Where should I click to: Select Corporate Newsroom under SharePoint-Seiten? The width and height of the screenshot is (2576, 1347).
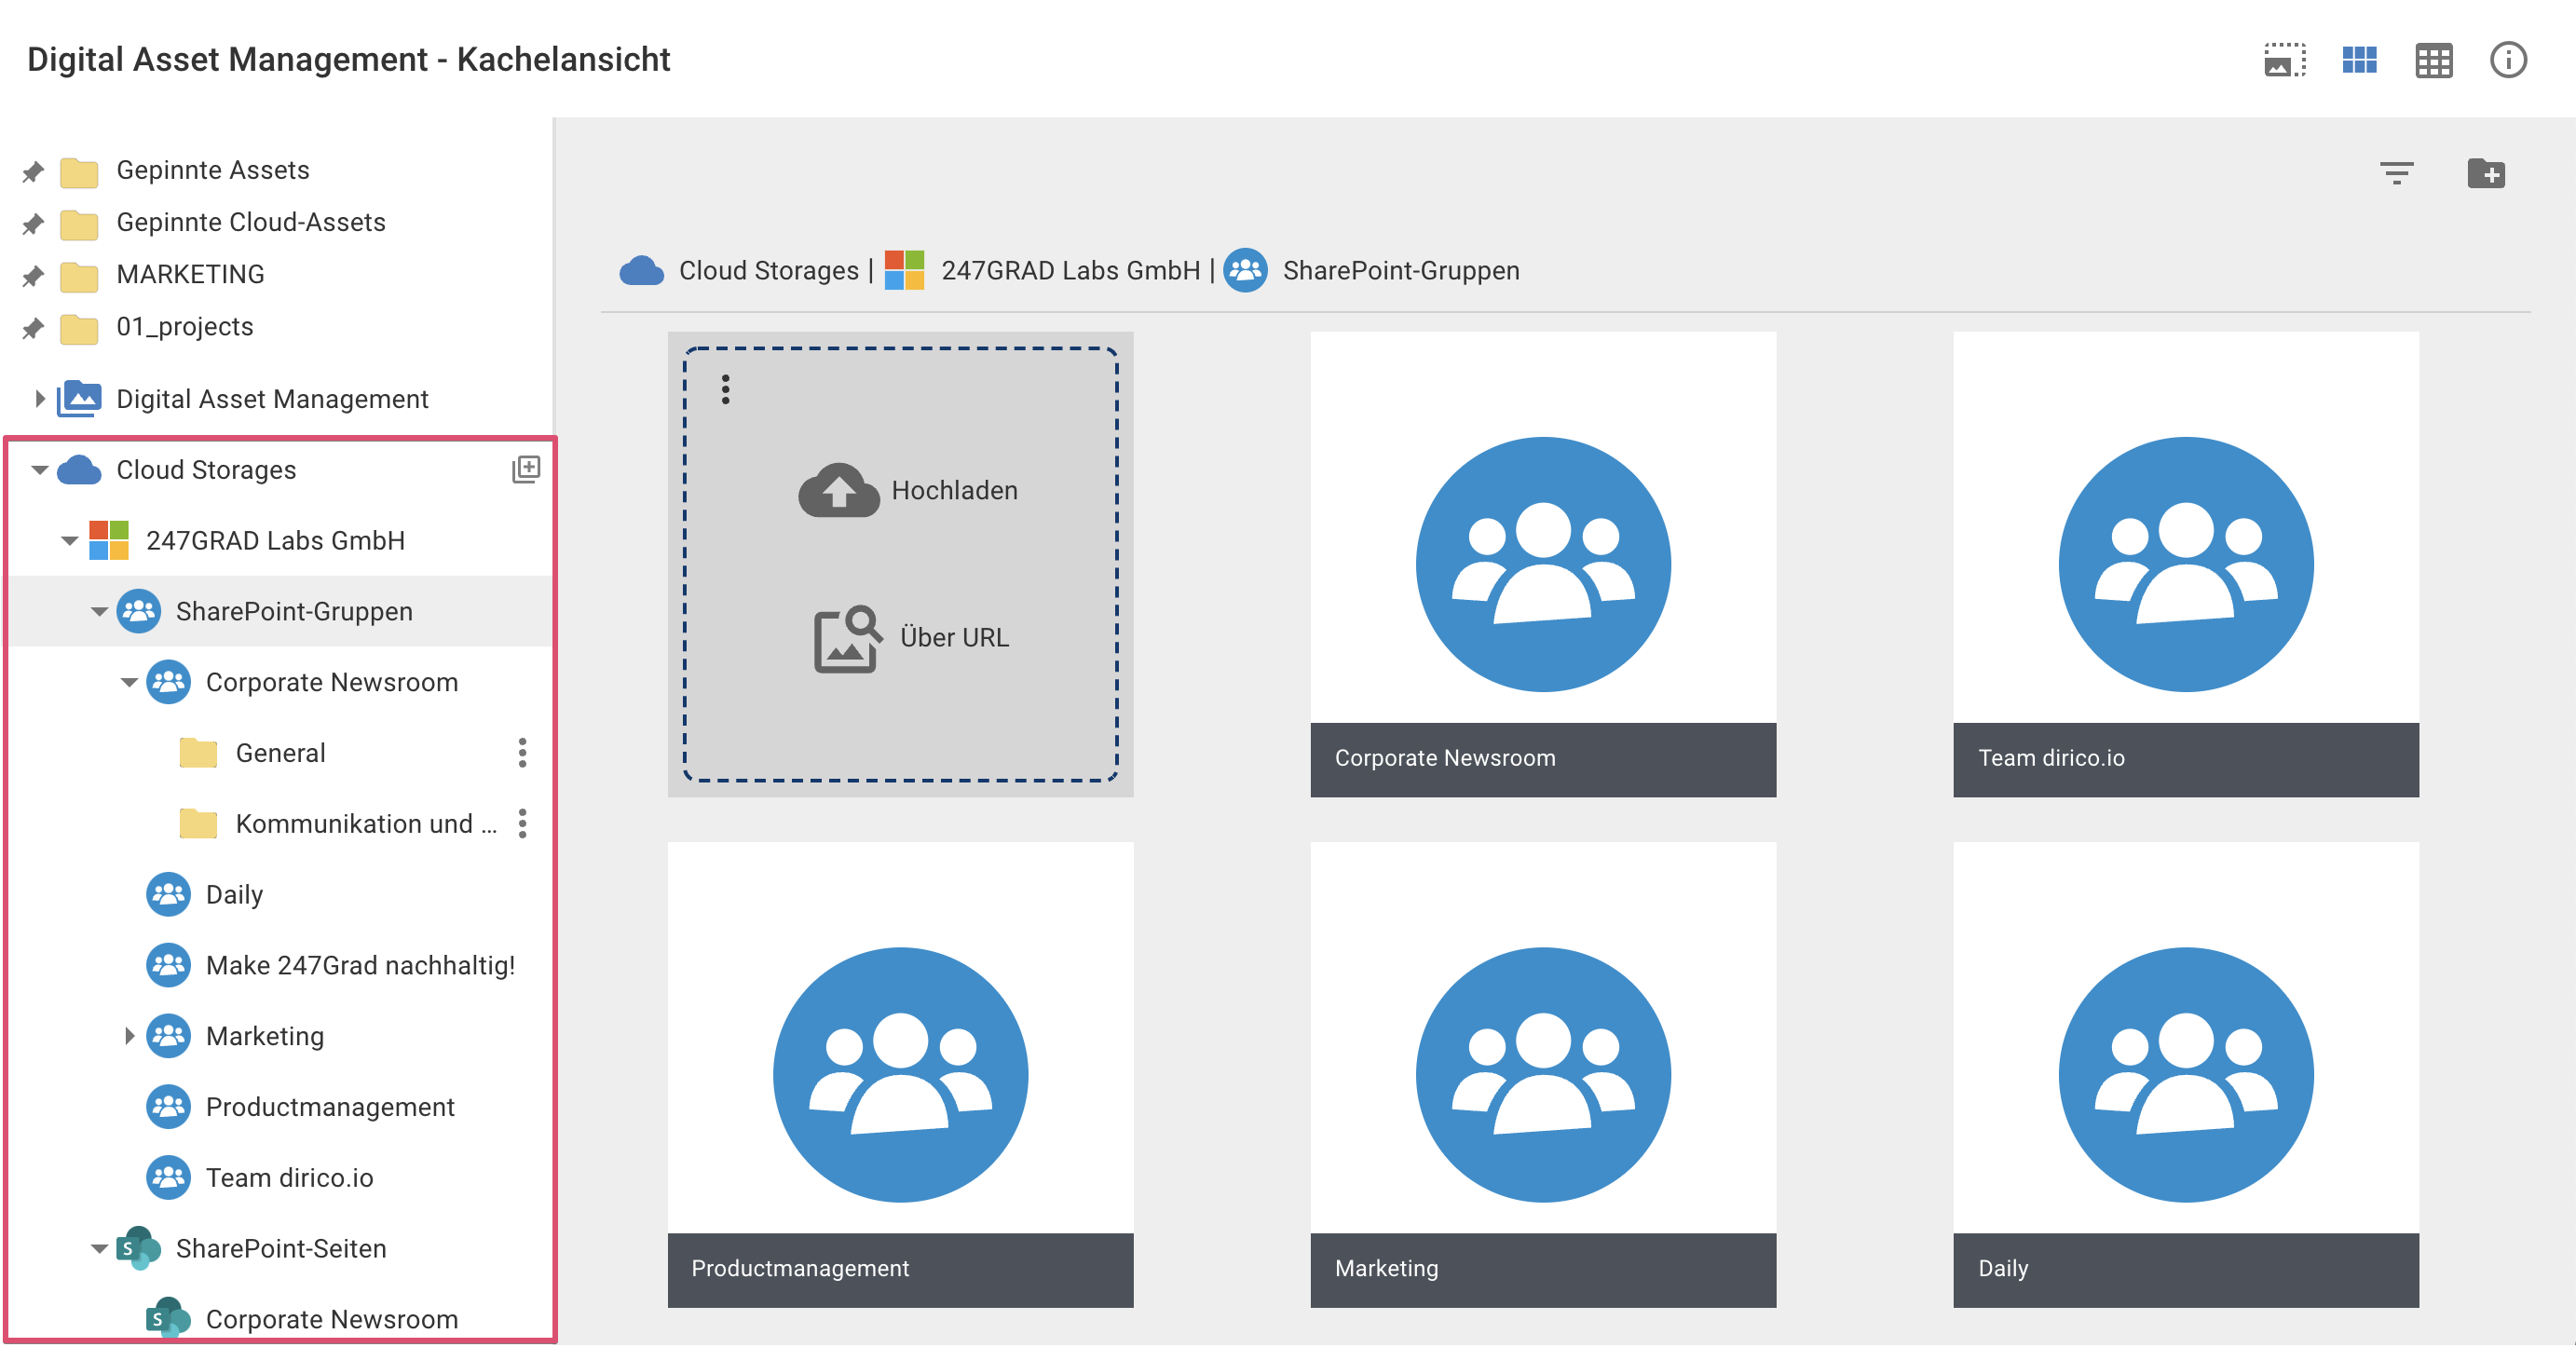[332, 1320]
